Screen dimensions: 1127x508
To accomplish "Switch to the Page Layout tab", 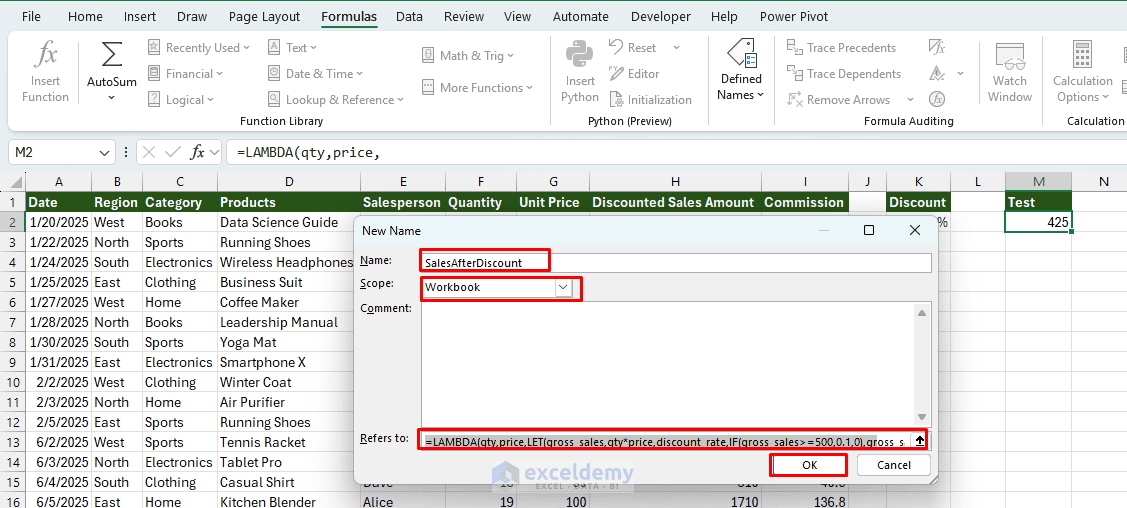I will 266,17.
